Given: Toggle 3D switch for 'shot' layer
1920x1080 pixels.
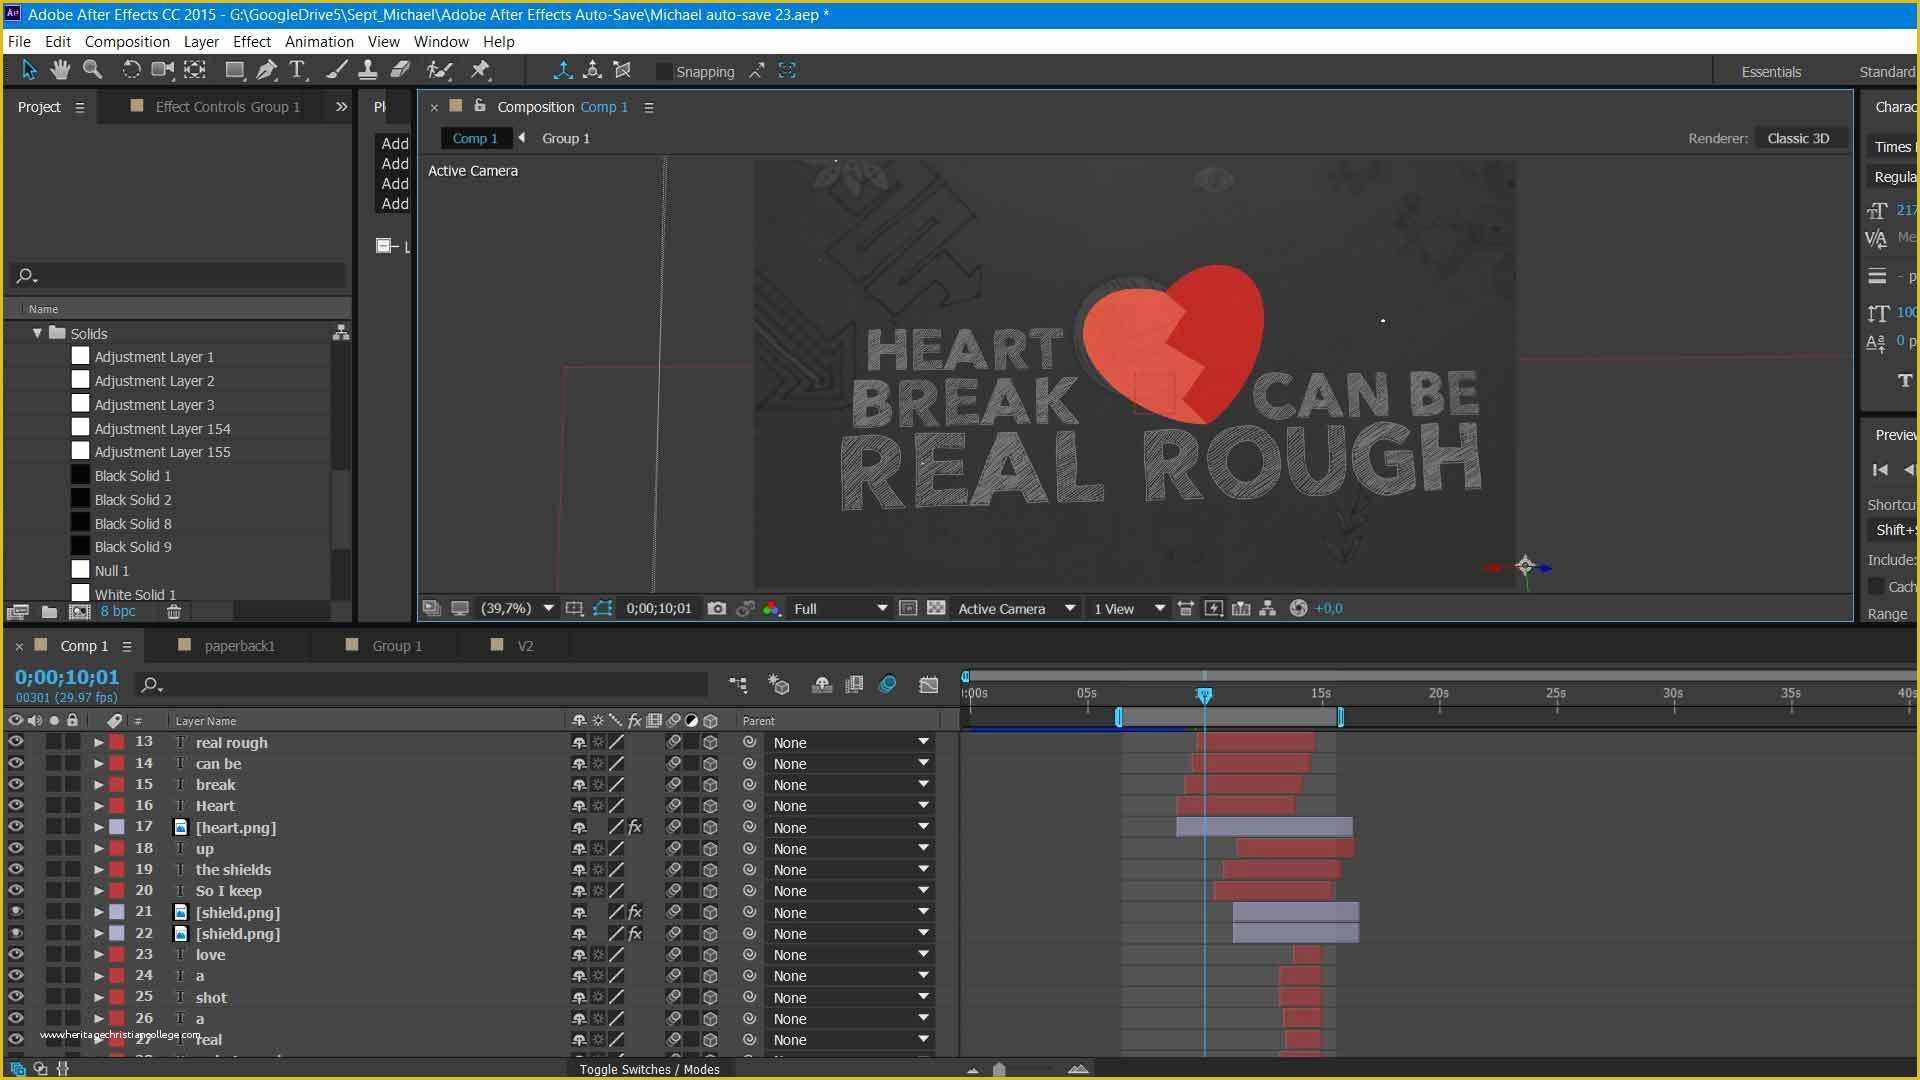Looking at the screenshot, I should coord(710,997).
